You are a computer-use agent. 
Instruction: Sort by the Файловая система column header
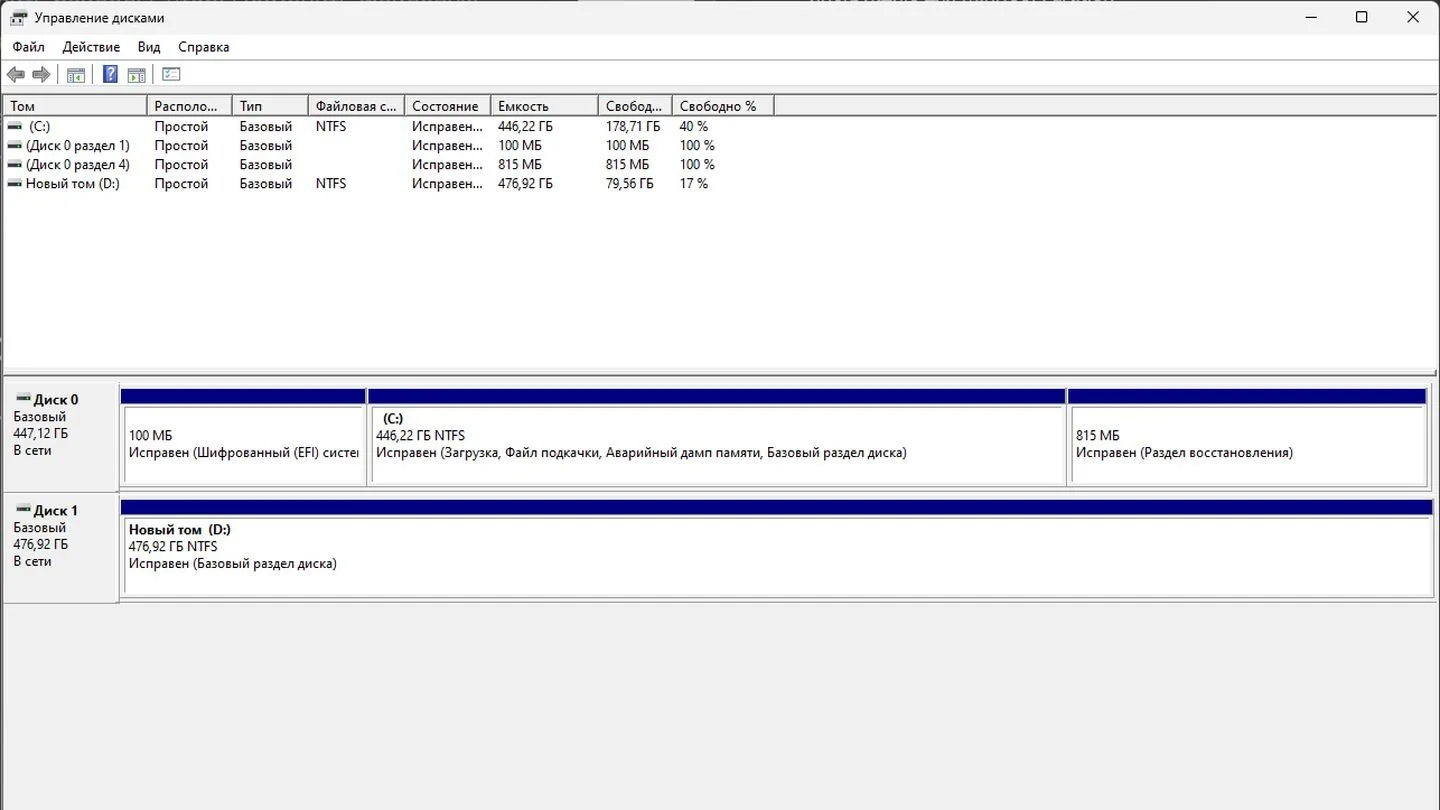click(x=356, y=106)
